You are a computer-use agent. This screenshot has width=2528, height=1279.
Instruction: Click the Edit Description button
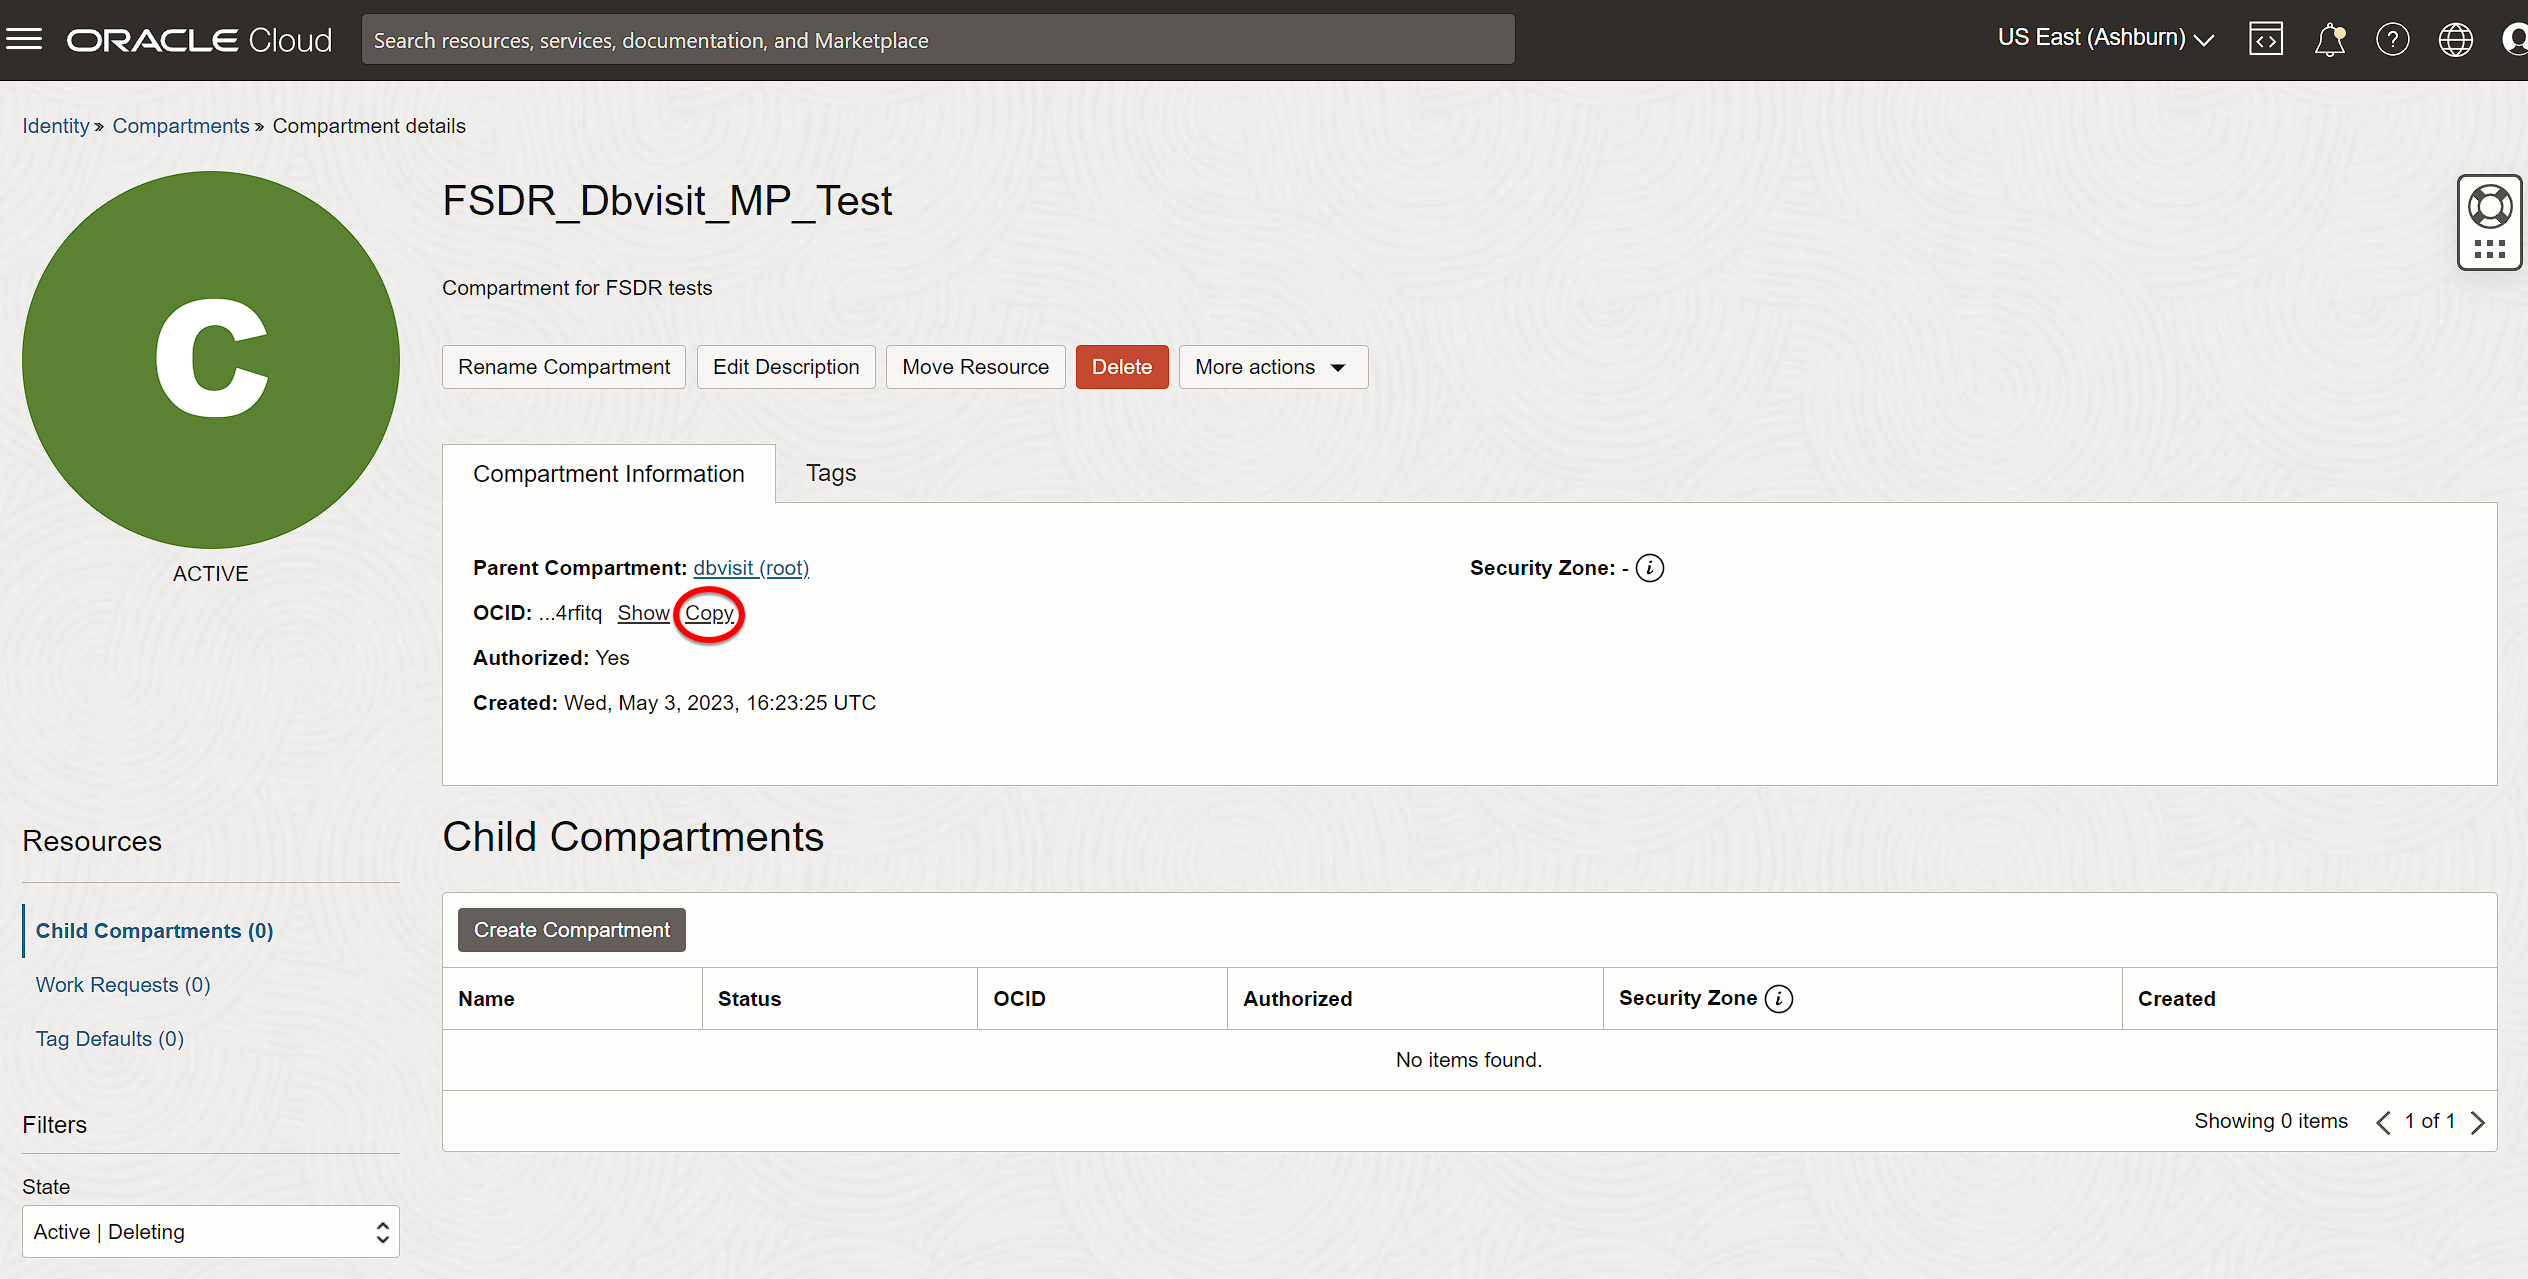pyautogui.click(x=786, y=367)
